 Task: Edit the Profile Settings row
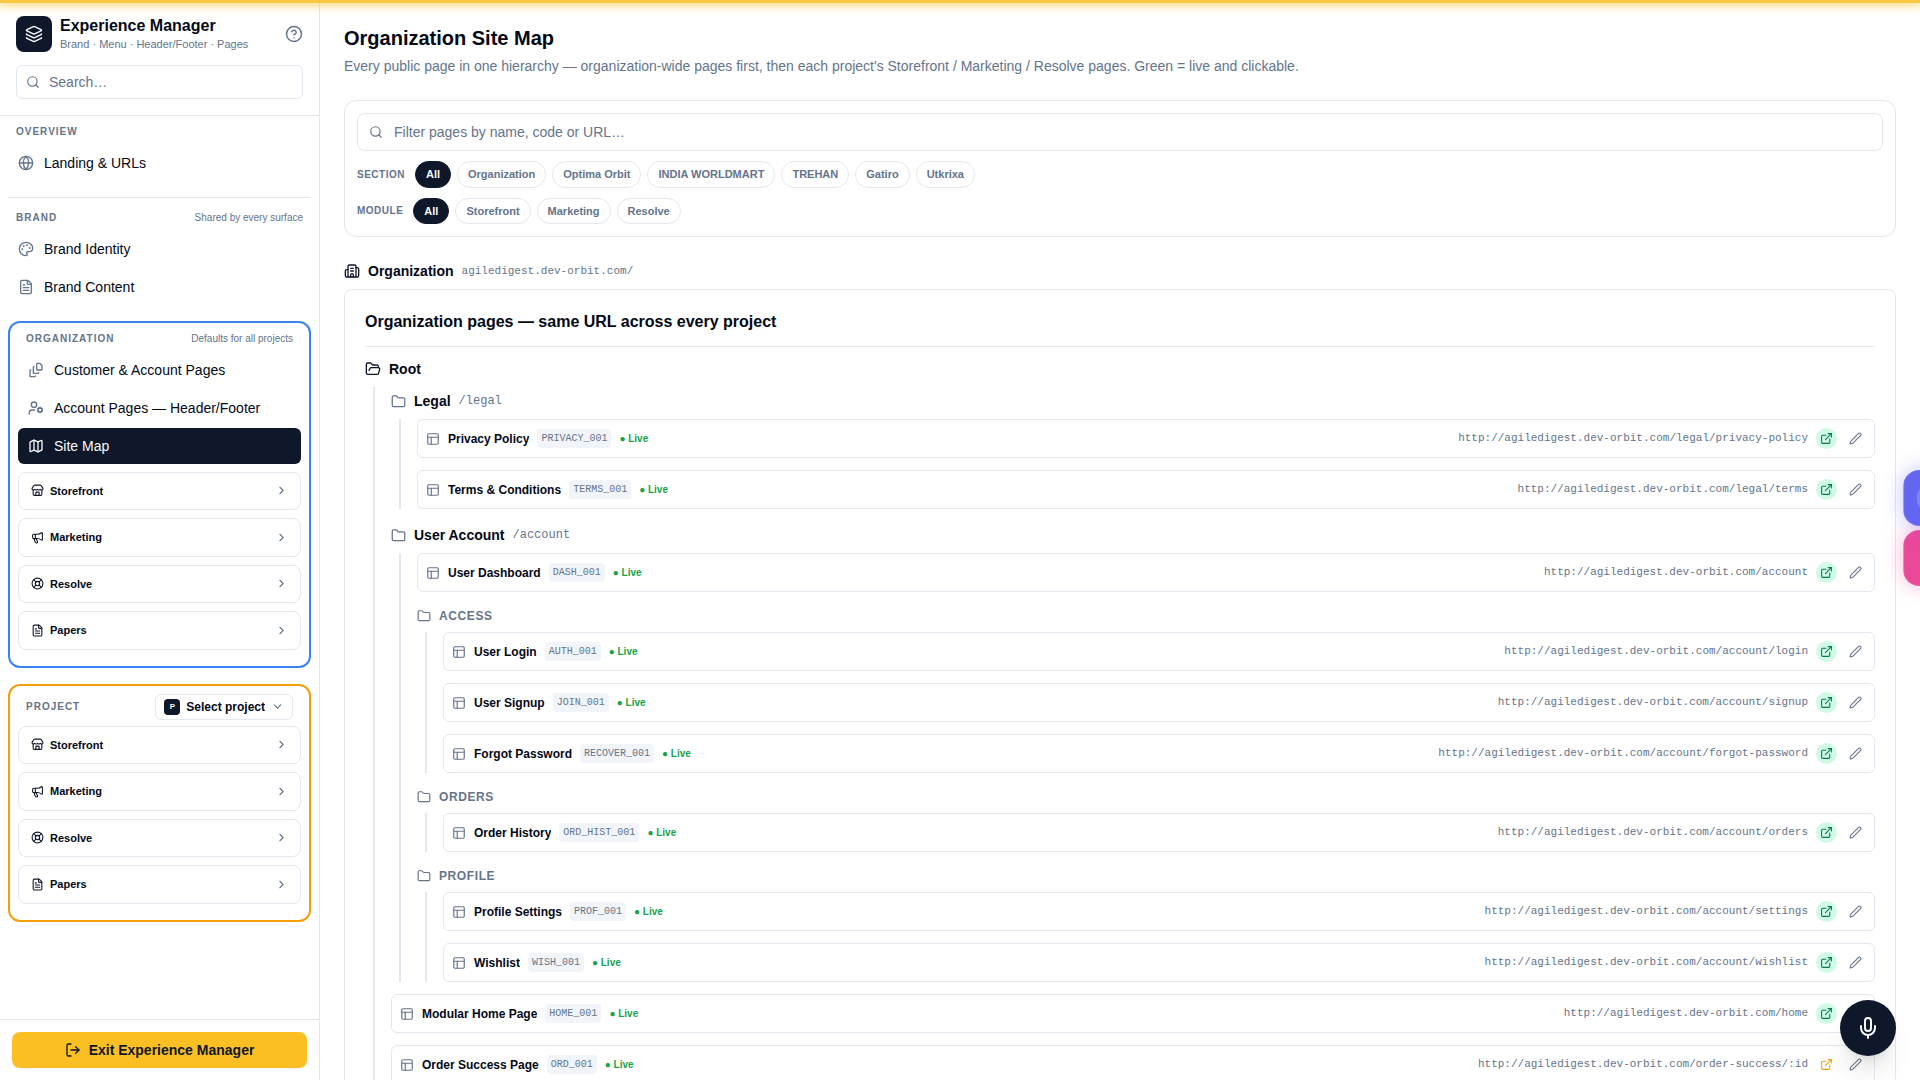[x=1855, y=912]
